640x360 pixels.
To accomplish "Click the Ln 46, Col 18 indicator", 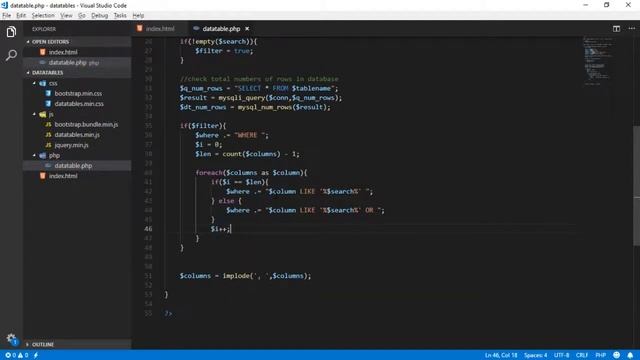I will pos(501,355).
